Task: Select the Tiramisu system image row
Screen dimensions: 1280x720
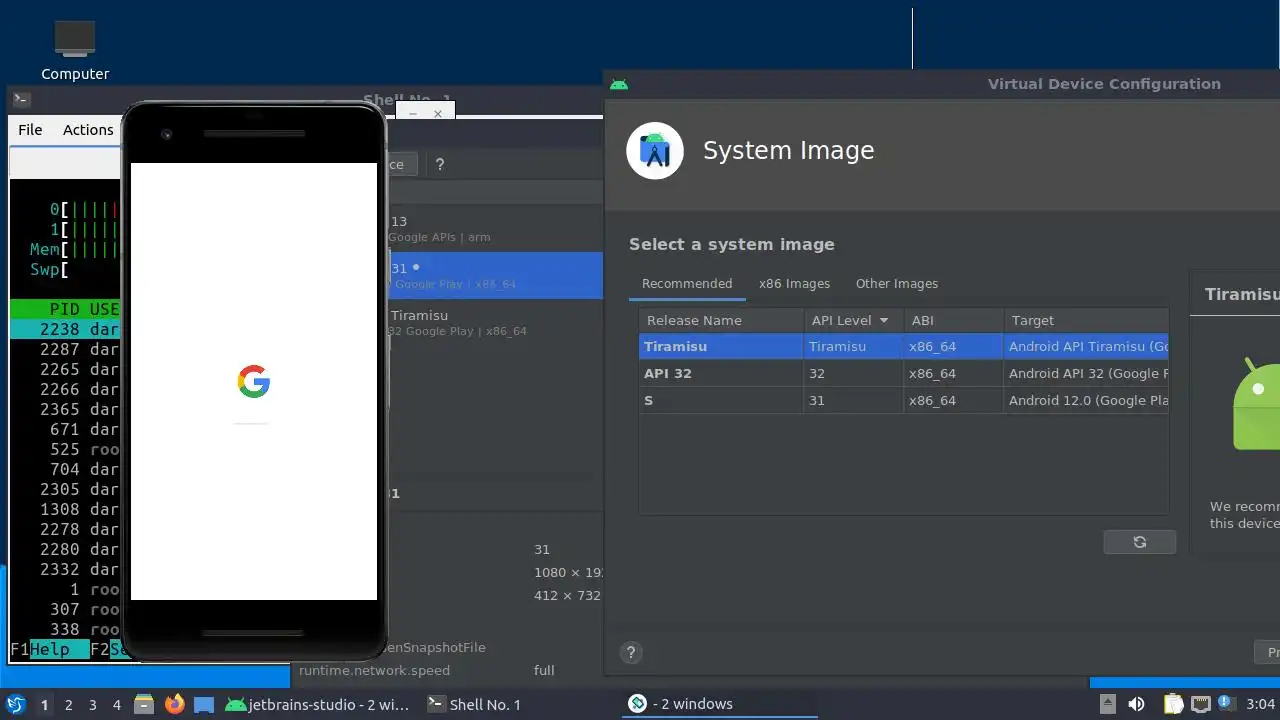Action: pyautogui.click(x=904, y=347)
